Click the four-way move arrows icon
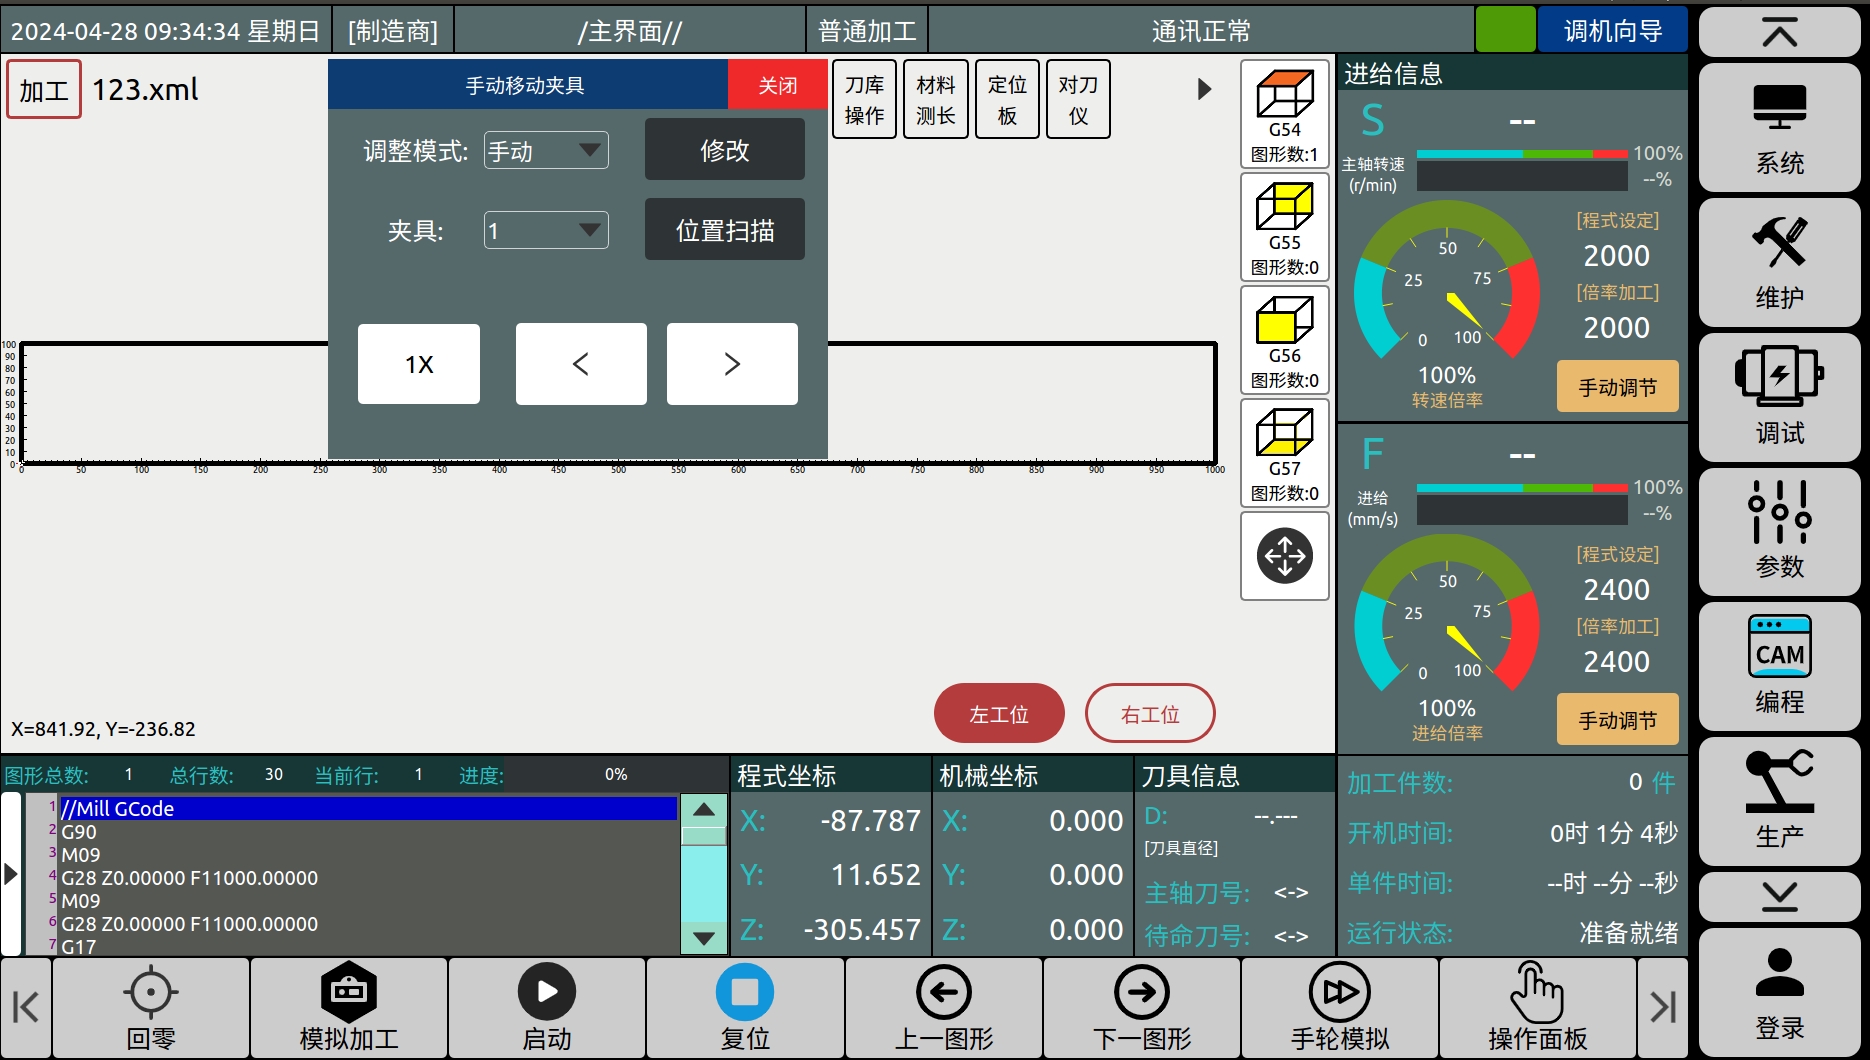The width and height of the screenshot is (1870, 1060). [1284, 556]
